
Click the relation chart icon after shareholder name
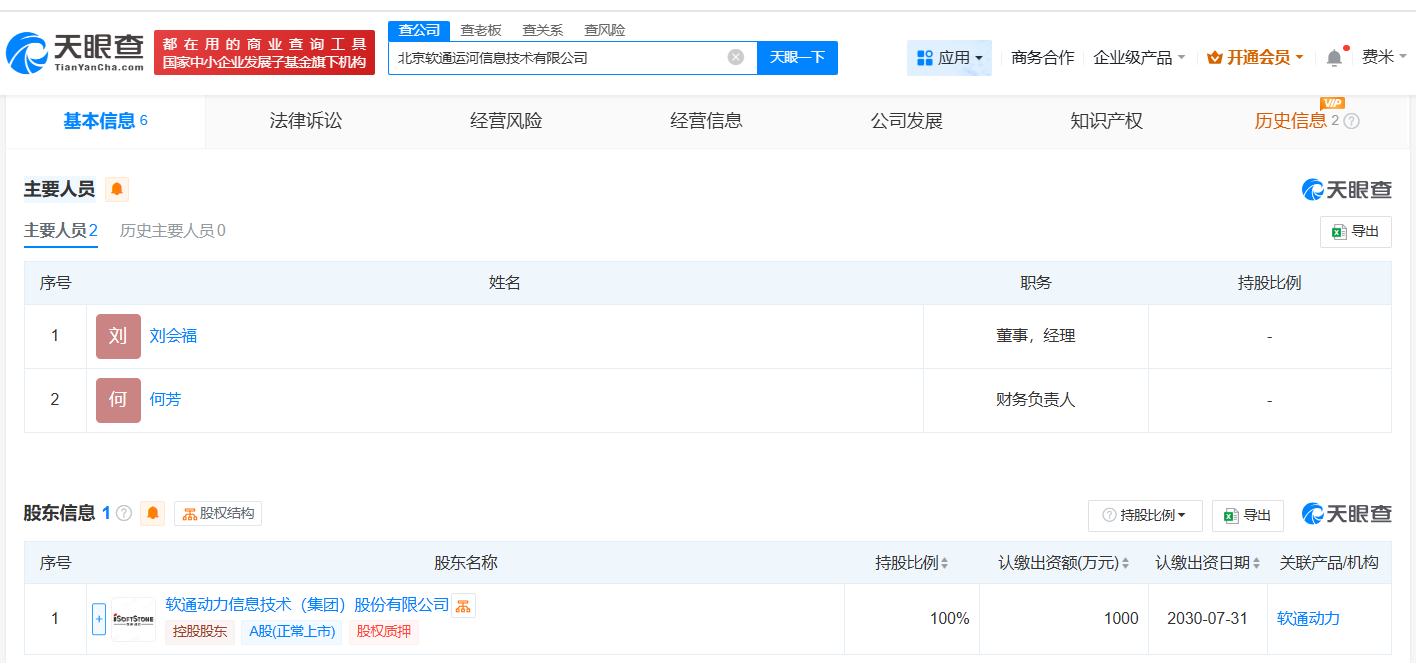pos(462,605)
